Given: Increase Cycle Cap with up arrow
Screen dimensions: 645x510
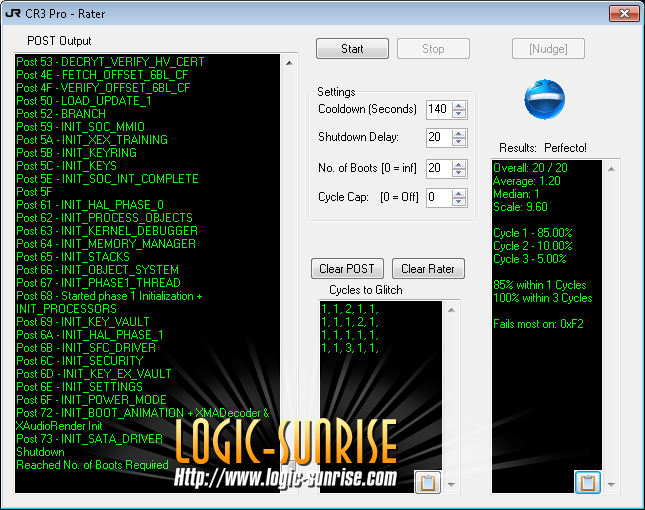Looking at the screenshot, I should coord(459,193).
